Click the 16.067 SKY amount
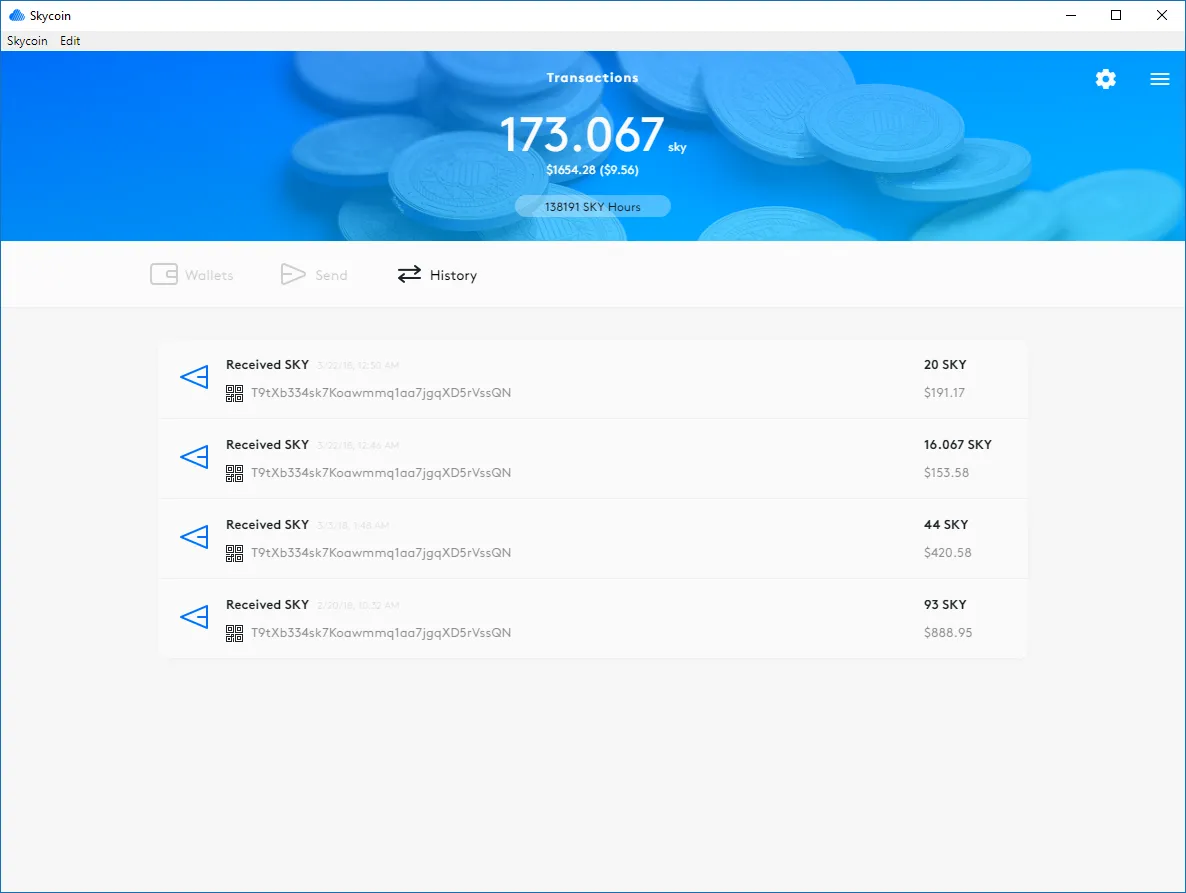The height and width of the screenshot is (893, 1186). point(958,445)
